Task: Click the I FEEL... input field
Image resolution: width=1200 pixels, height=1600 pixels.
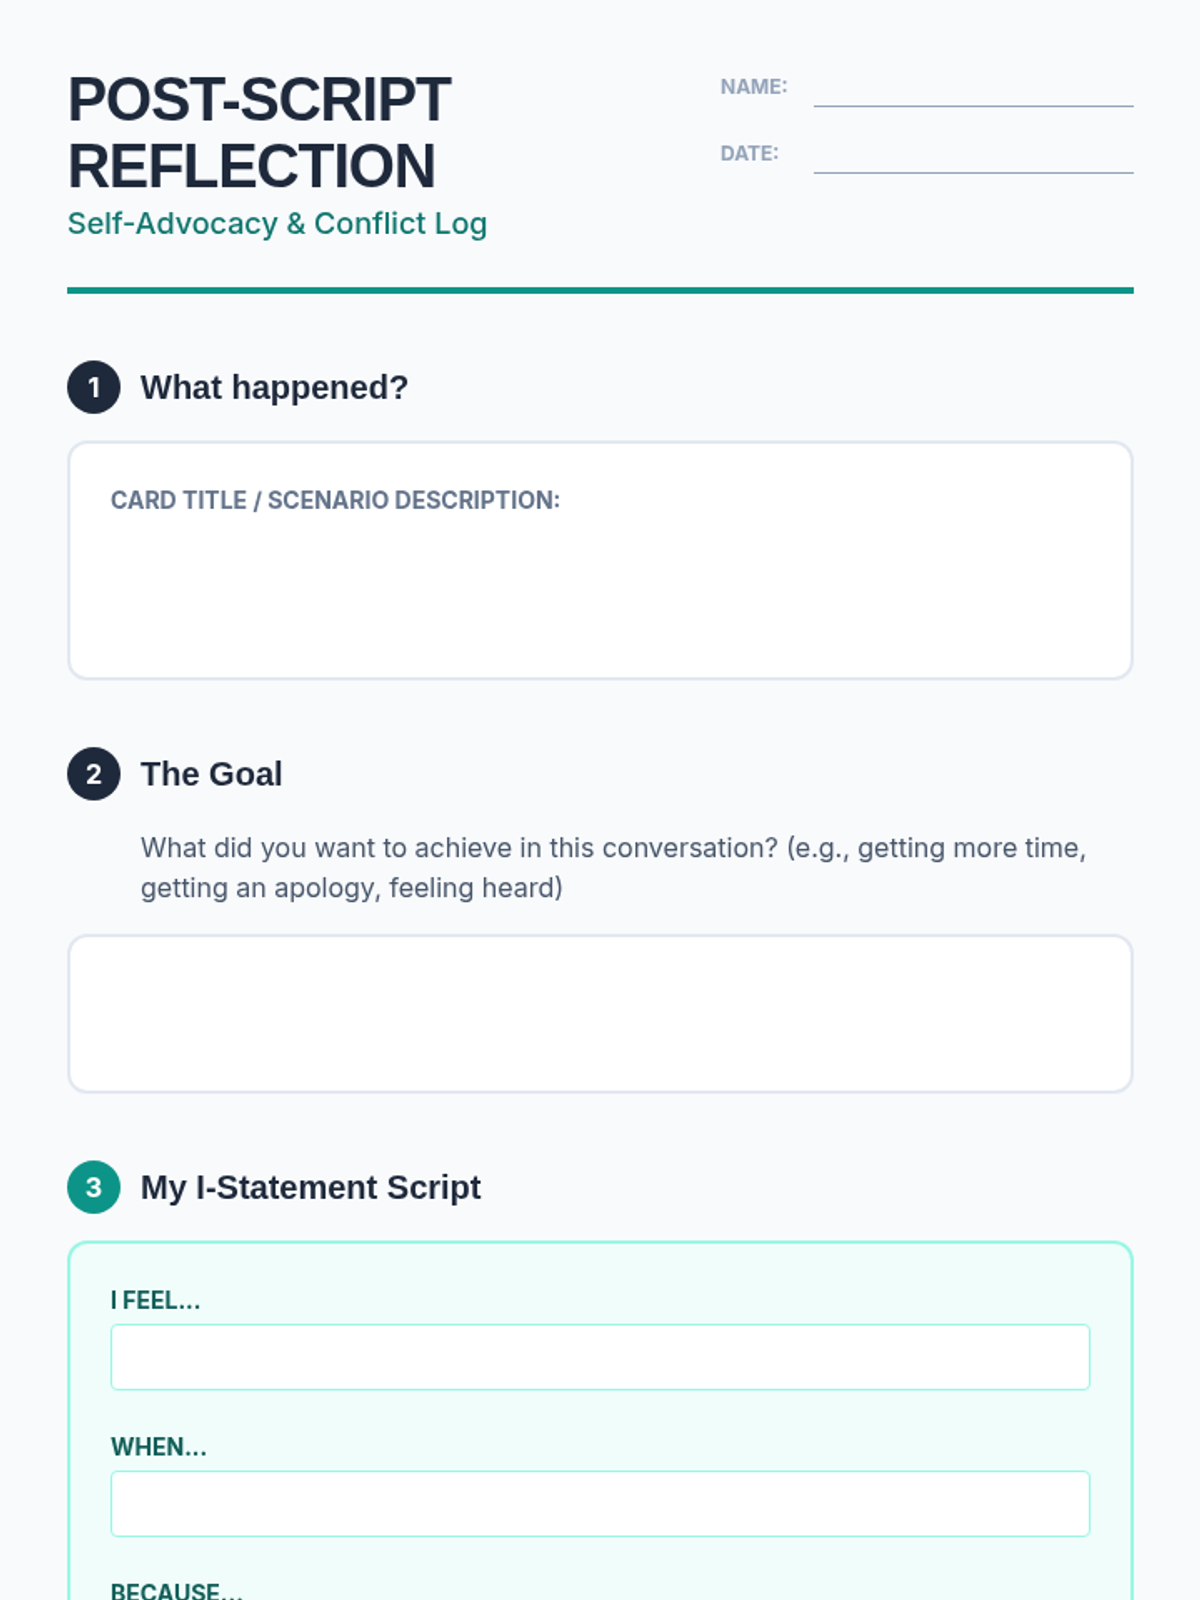Action: [x=600, y=1357]
